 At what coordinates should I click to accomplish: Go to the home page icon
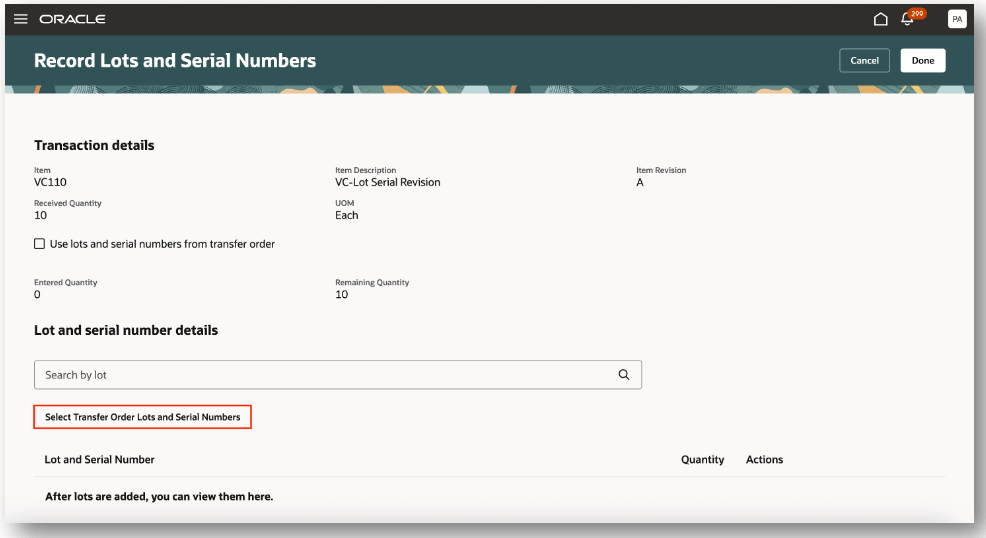coord(880,19)
